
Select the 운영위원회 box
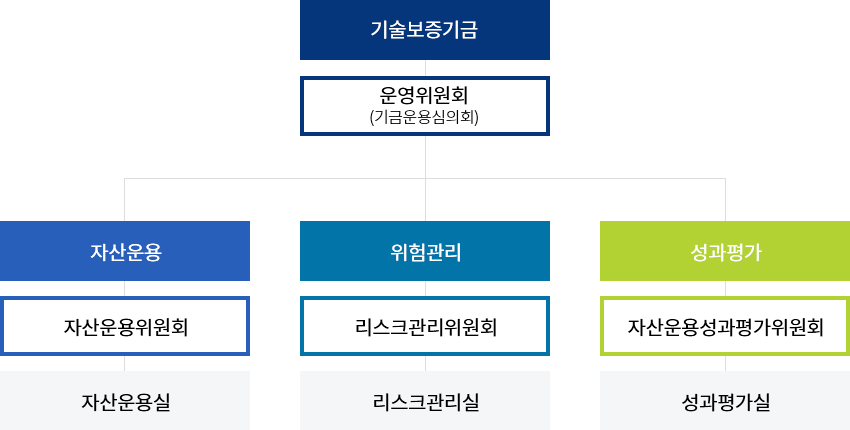tap(425, 96)
